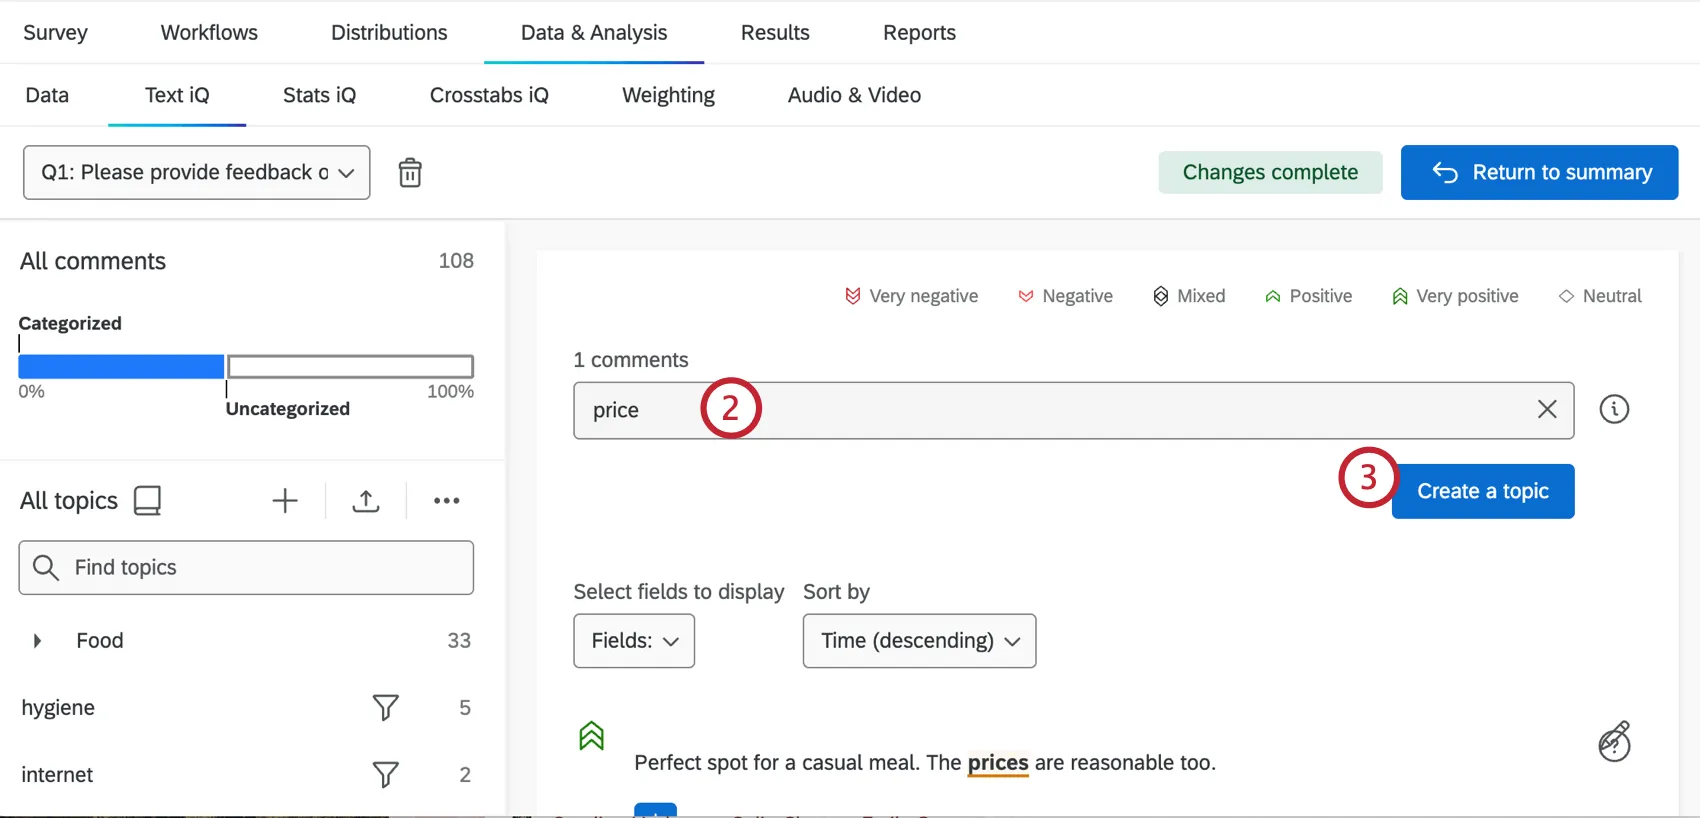Toggle the hygiene topic filter
The height and width of the screenshot is (818, 1700).
[x=385, y=708]
